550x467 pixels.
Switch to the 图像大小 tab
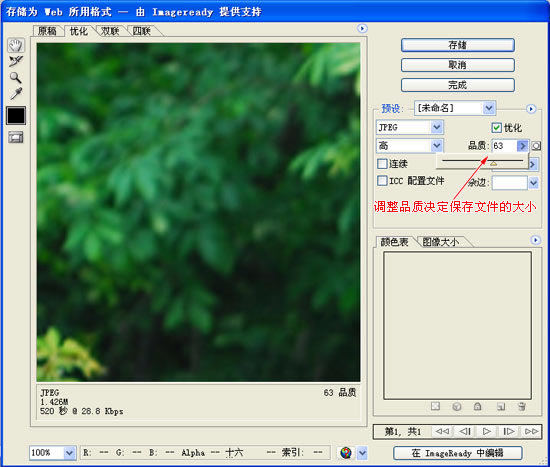[x=441, y=242]
